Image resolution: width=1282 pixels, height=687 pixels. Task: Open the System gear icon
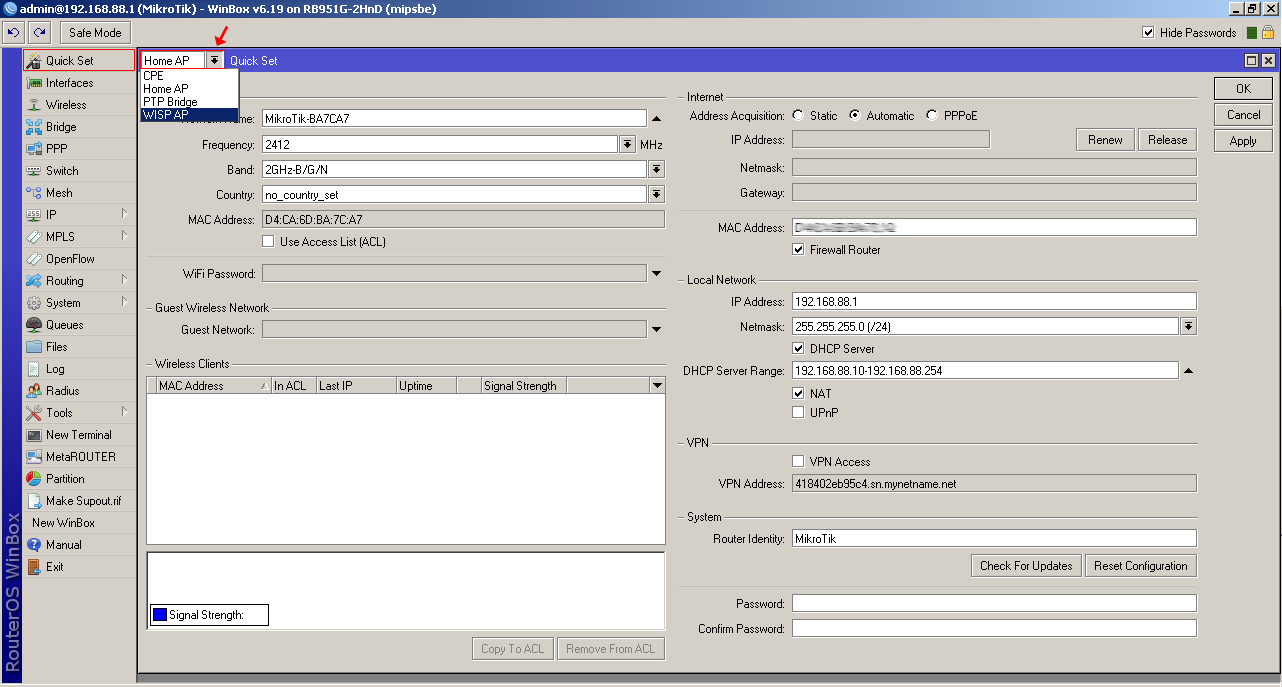tap(34, 303)
